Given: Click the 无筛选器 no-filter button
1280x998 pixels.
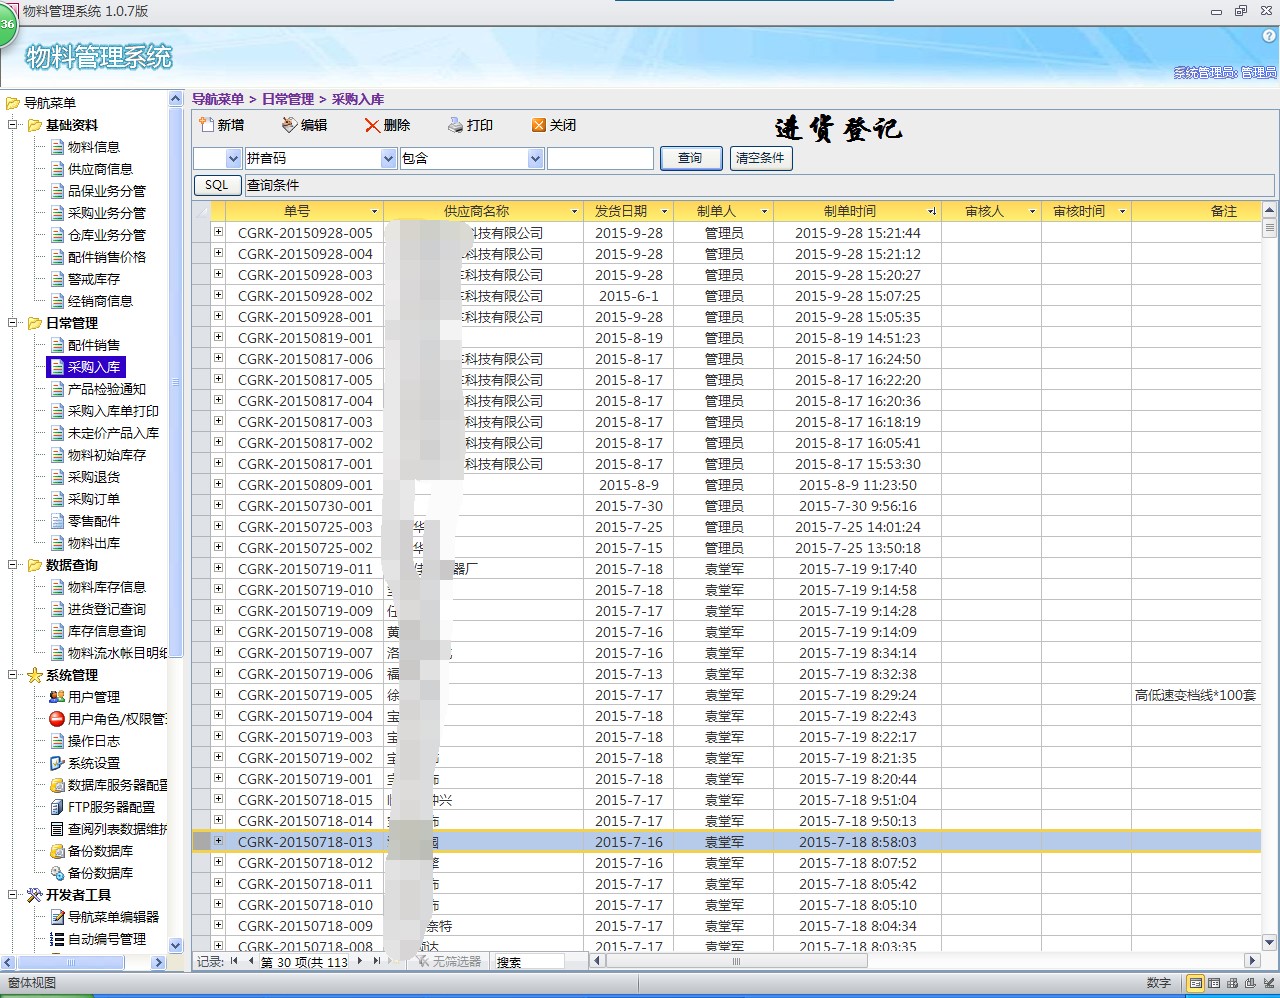Looking at the screenshot, I should point(450,961).
